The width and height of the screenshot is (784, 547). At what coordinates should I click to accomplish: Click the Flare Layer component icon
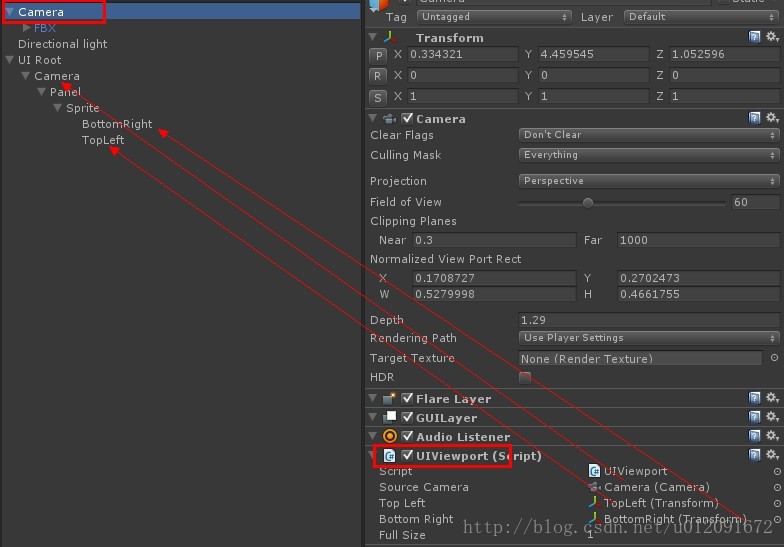click(390, 398)
